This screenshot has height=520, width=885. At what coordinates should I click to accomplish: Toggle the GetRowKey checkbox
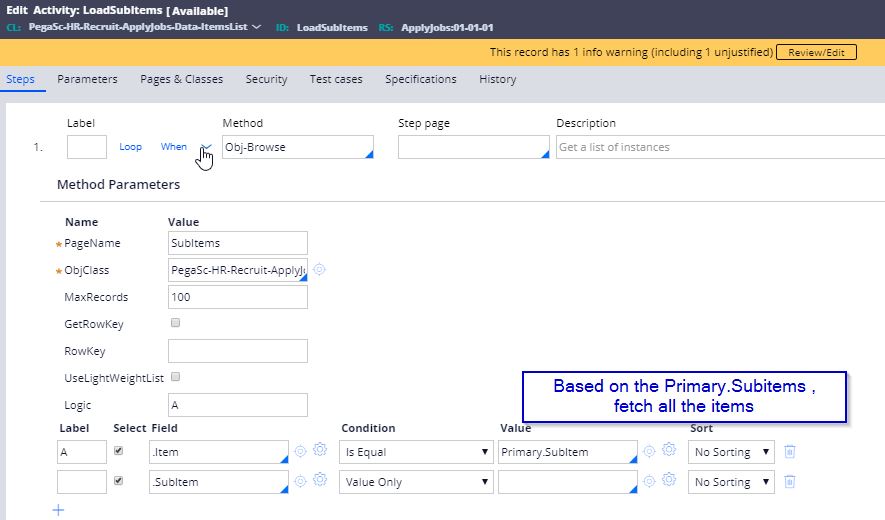coord(176,323)
